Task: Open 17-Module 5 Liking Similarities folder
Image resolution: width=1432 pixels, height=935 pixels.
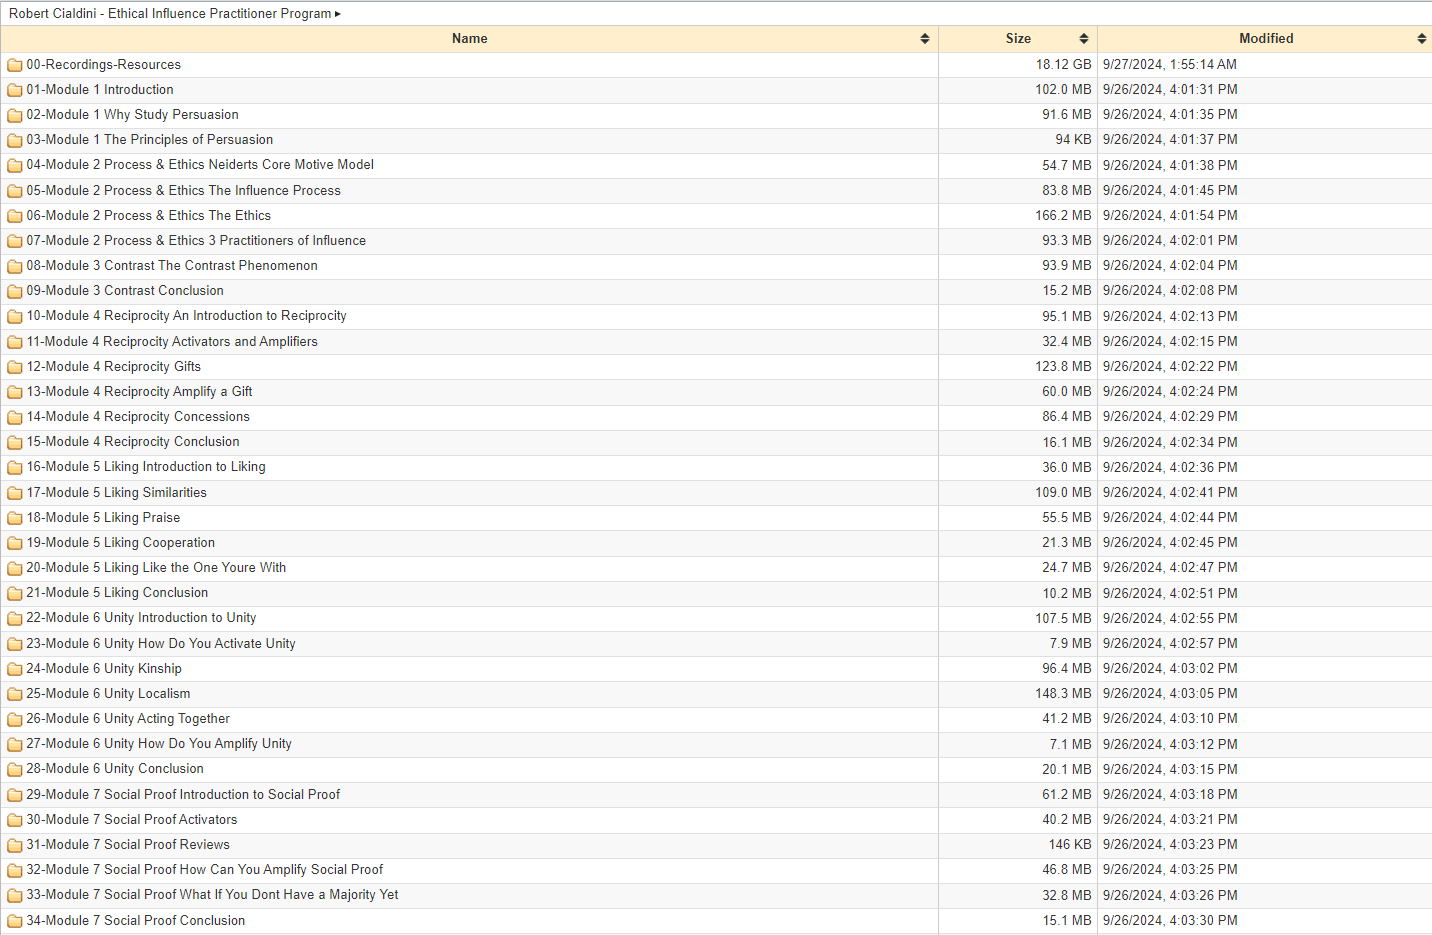Action: coord(117,493)
